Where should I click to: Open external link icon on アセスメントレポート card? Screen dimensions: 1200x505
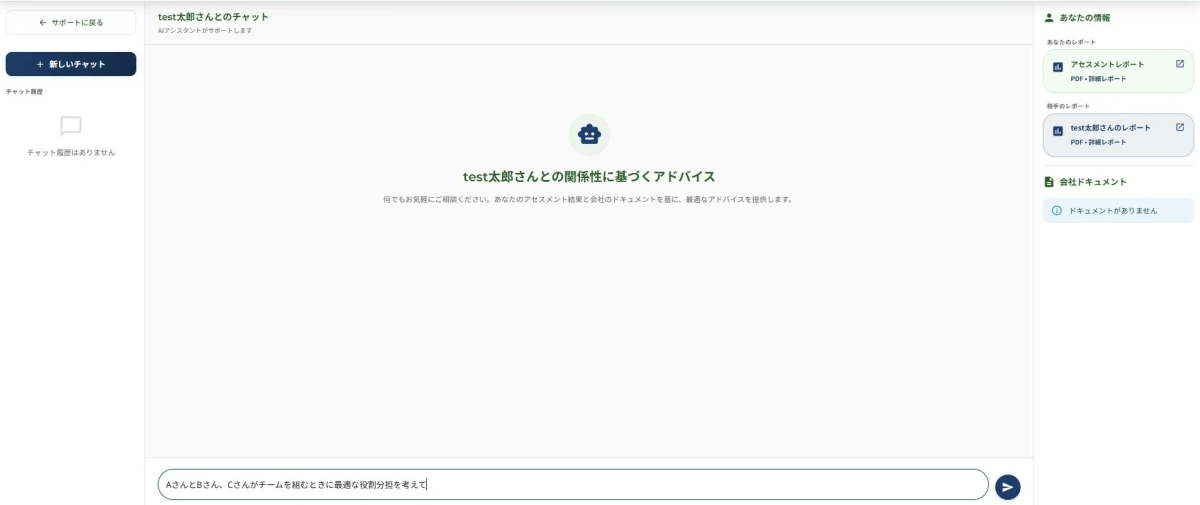1179,64
